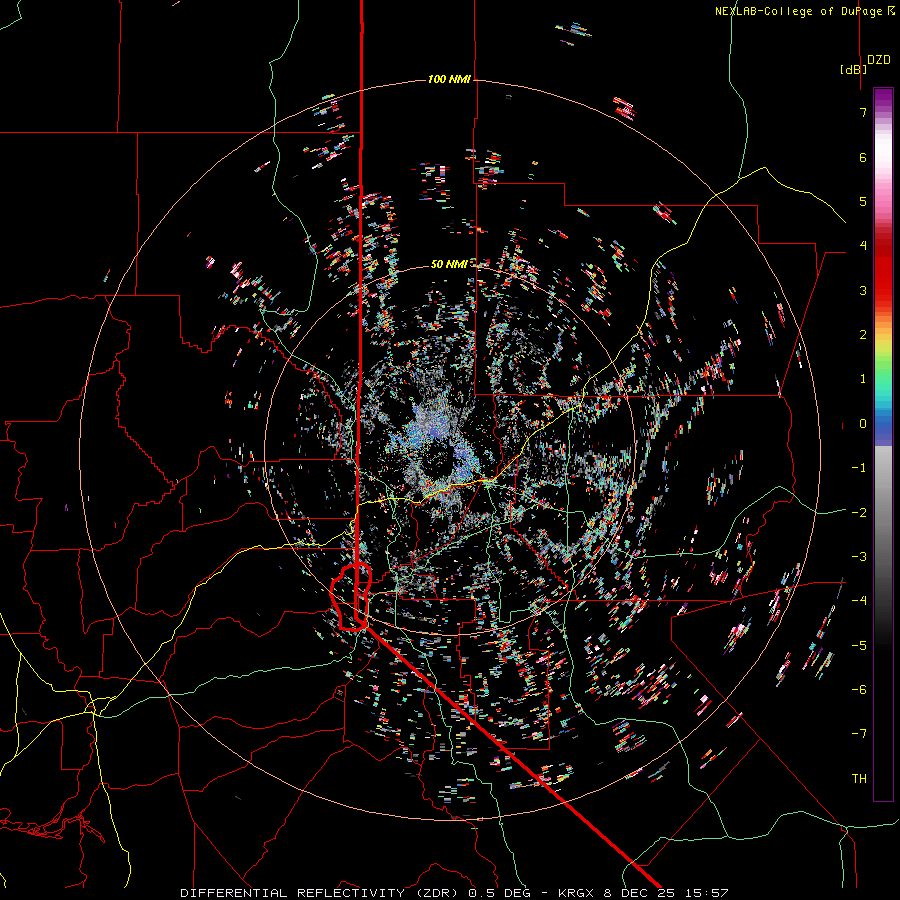Click the "DZD" legend title
The width and height of the screenshot is (900, 900).
pos(879,60)
